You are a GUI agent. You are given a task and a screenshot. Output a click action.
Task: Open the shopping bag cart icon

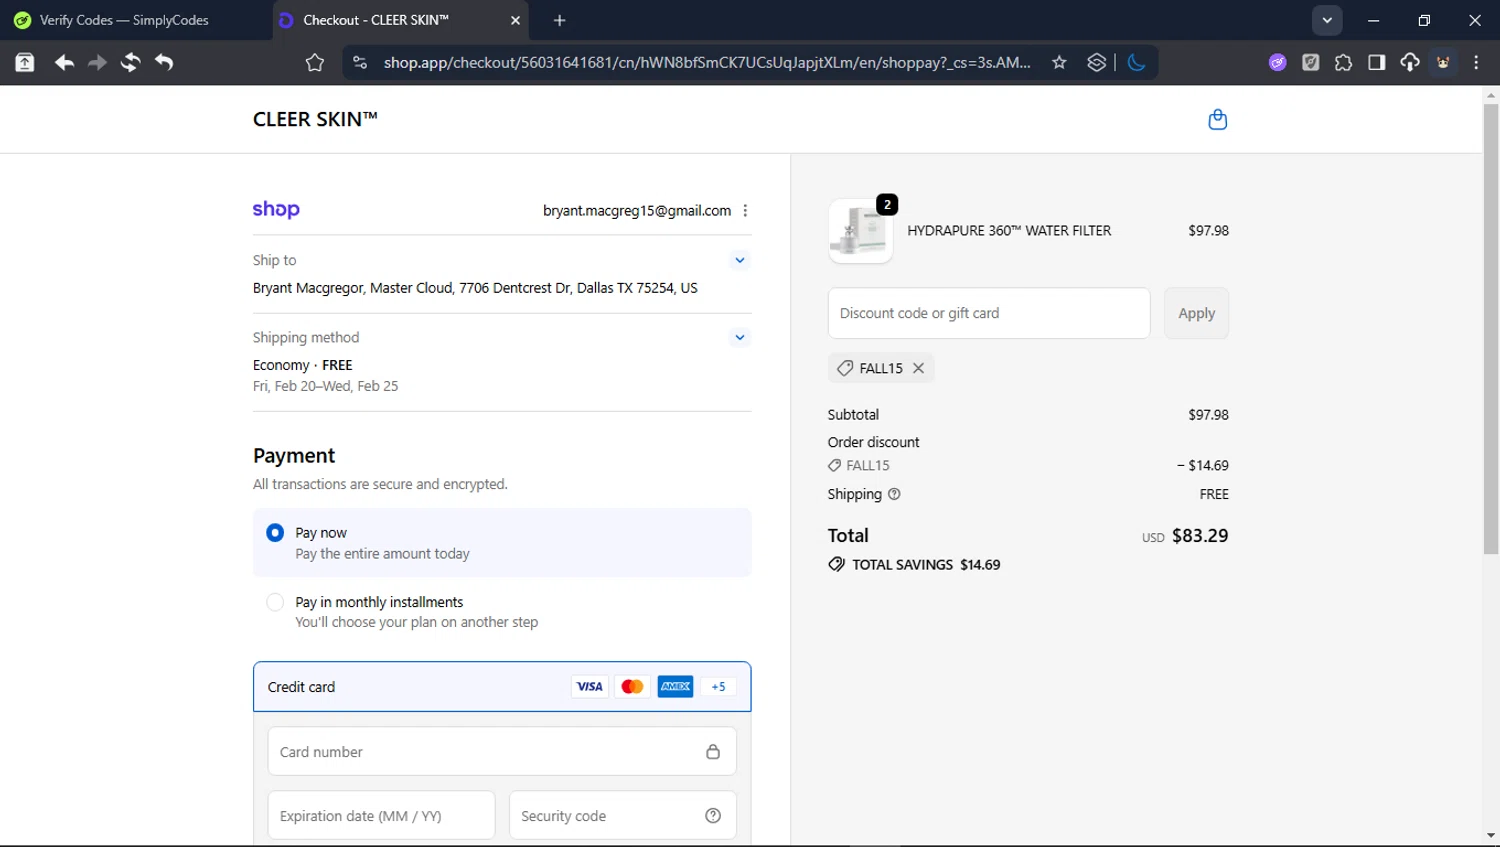(1217, 119)
